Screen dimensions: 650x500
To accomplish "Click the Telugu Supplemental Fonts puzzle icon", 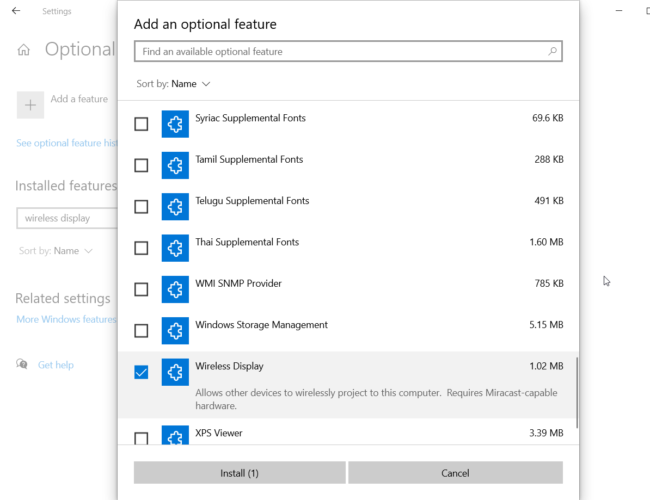I will (175, 206).
